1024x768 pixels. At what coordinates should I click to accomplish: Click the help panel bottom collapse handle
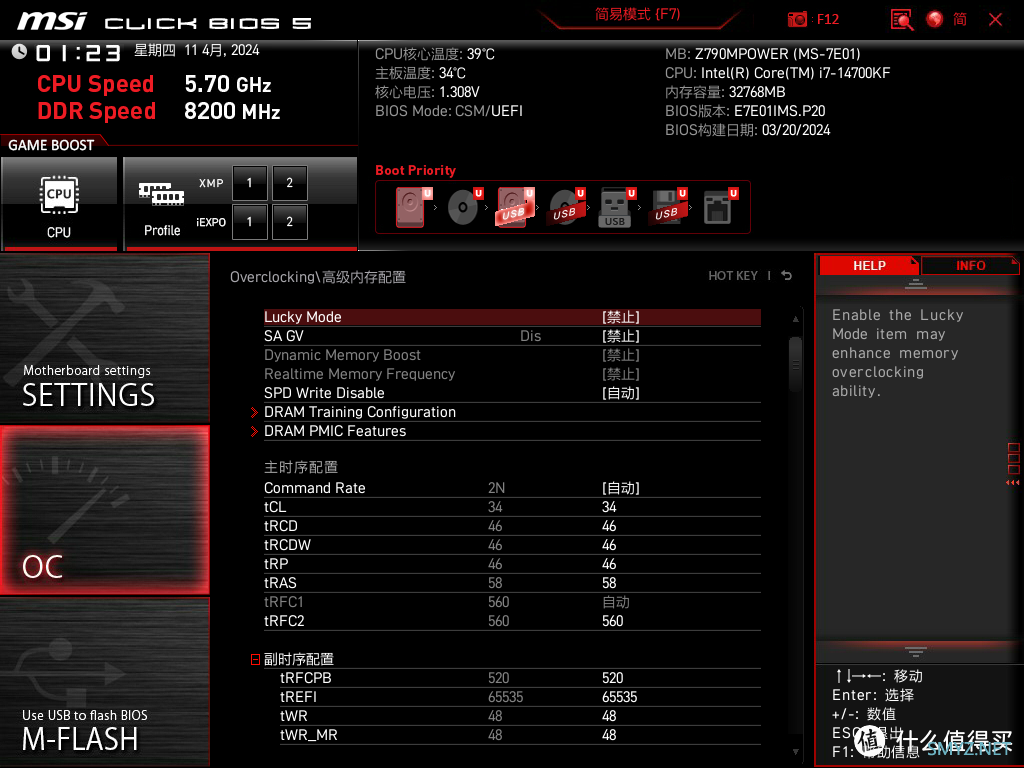(916, 652)
